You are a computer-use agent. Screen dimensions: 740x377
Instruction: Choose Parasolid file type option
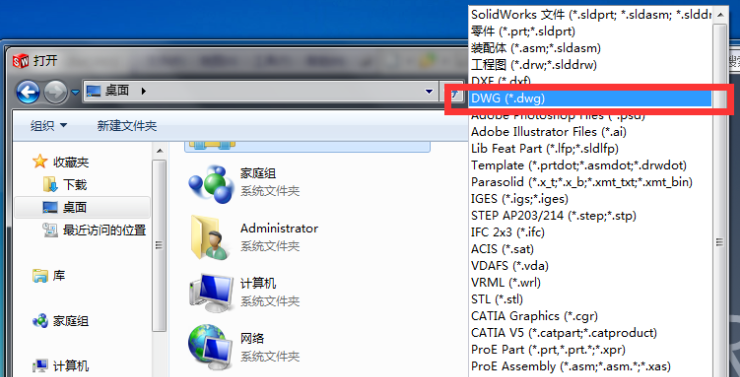tap(591, 182)
